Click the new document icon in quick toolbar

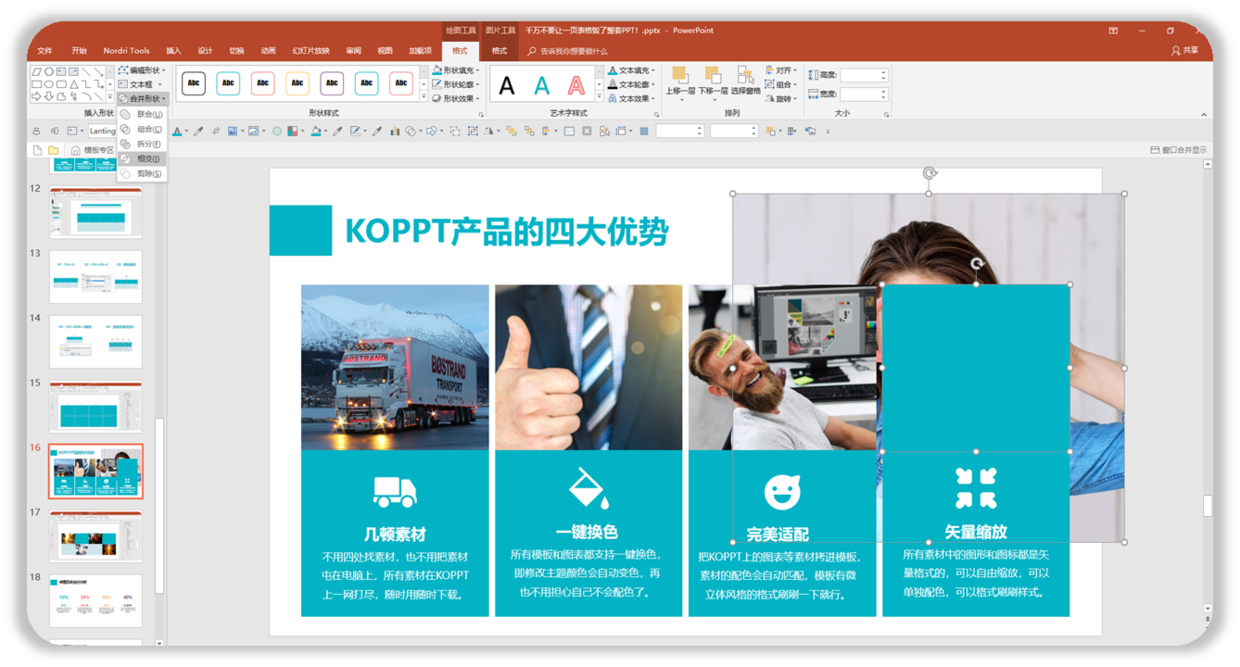(37, 150)
